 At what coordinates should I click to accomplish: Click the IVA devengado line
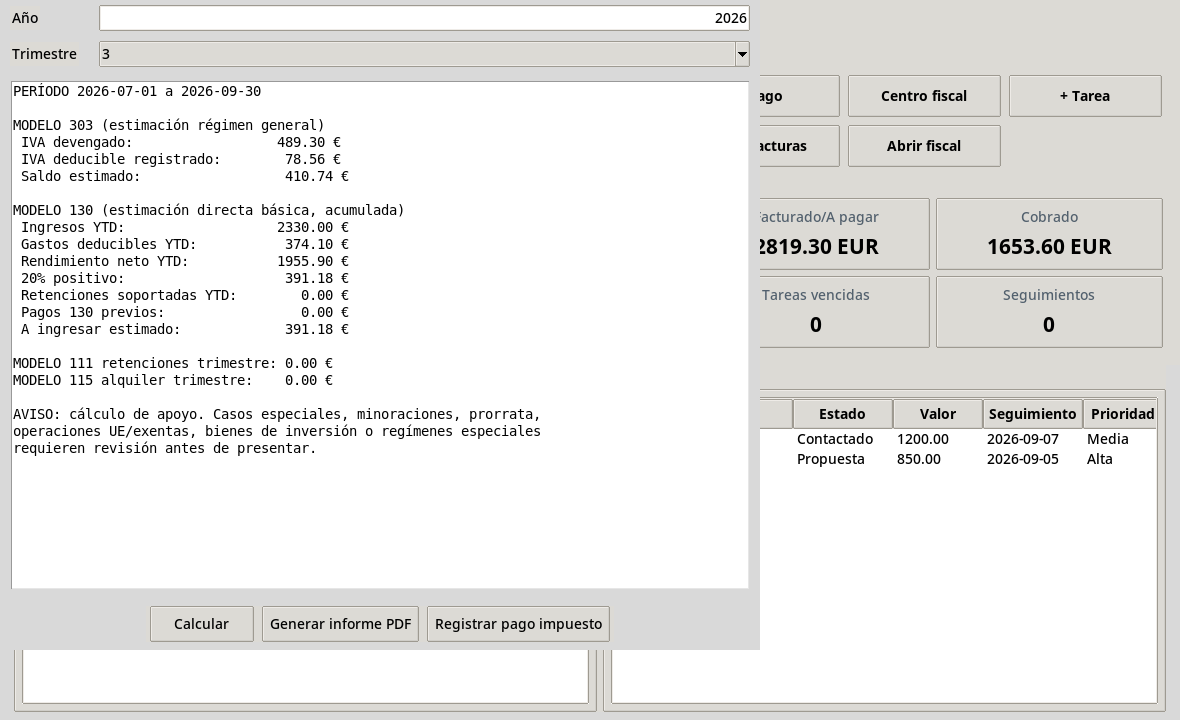point(181,142)
